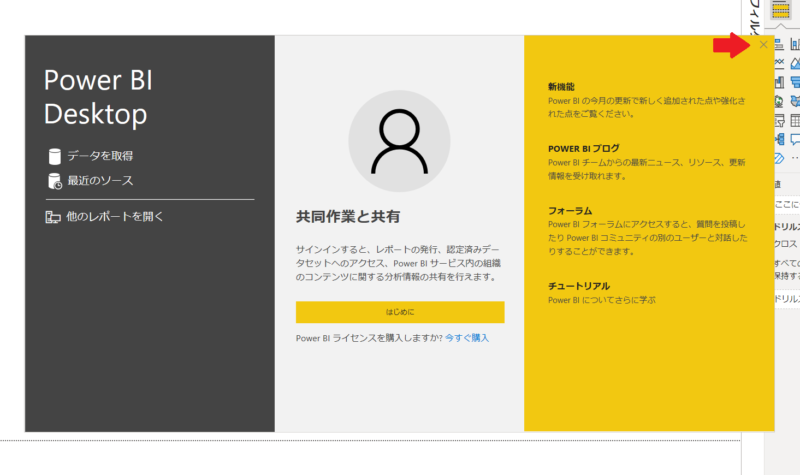Select 他のレポートを開く option
The height and width of the screenshot is (475, 800).
104,217
